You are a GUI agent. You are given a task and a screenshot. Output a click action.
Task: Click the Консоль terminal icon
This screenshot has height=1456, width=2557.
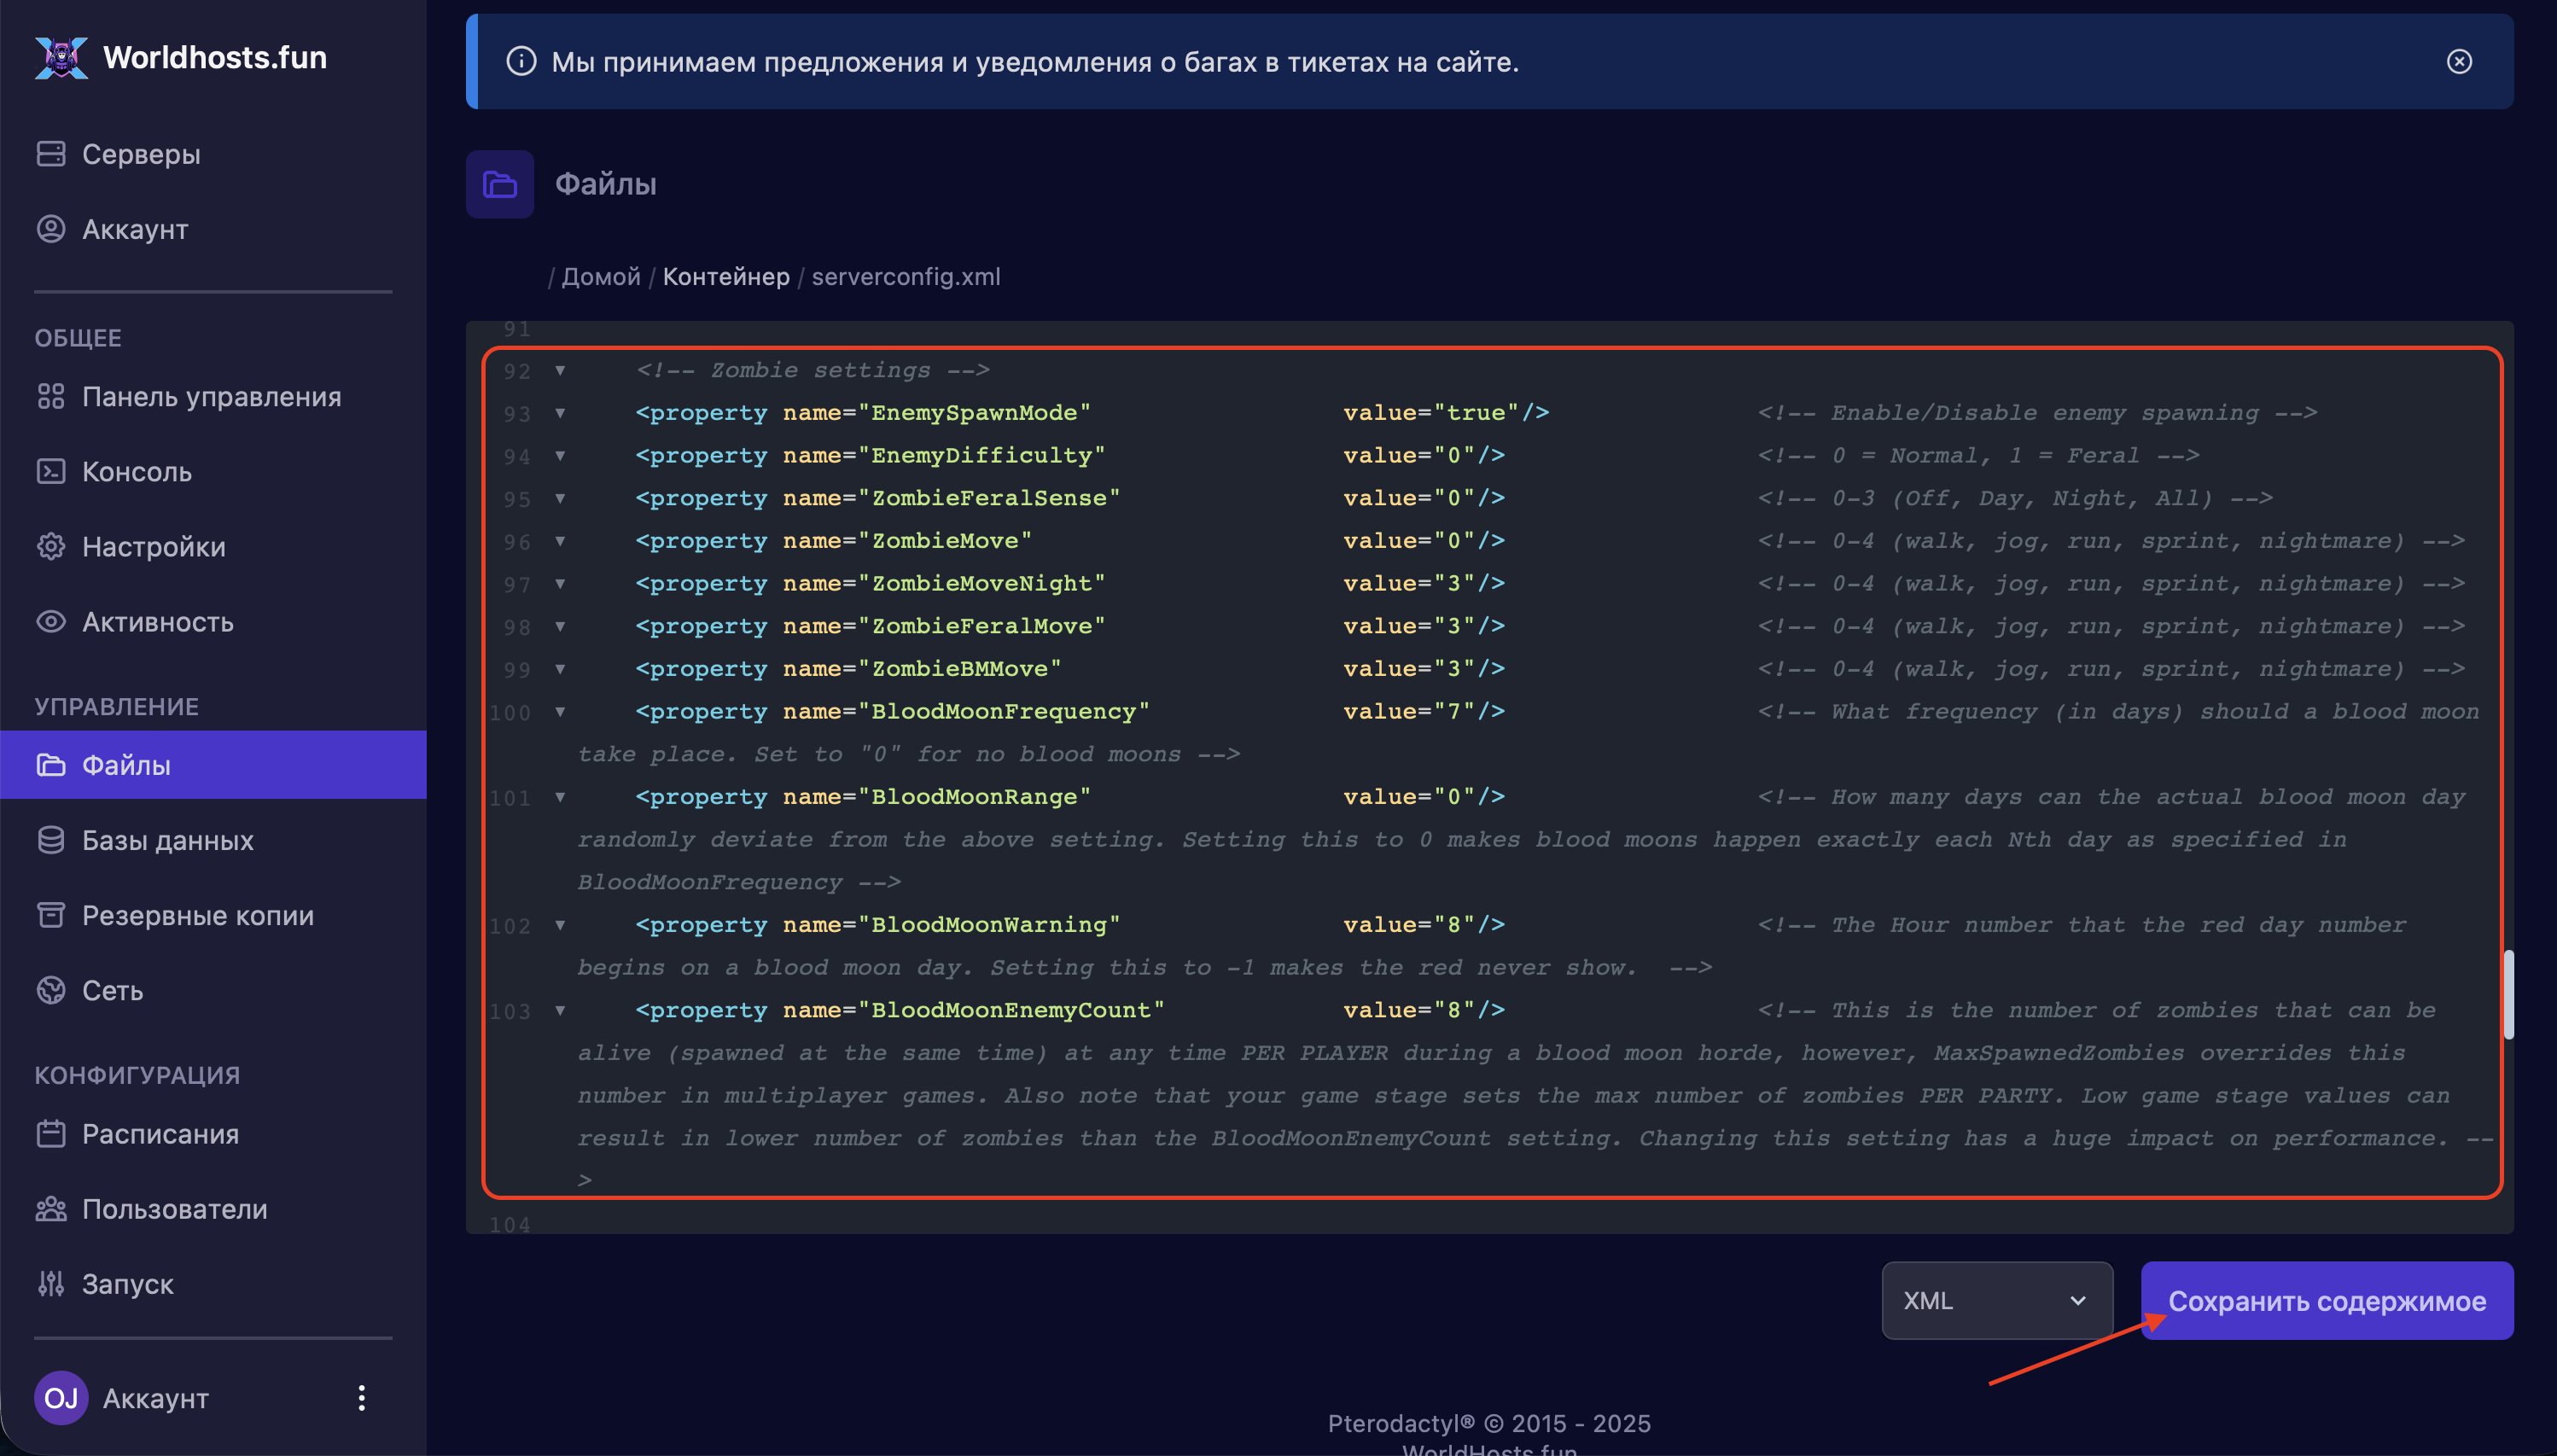pos(50,471)
